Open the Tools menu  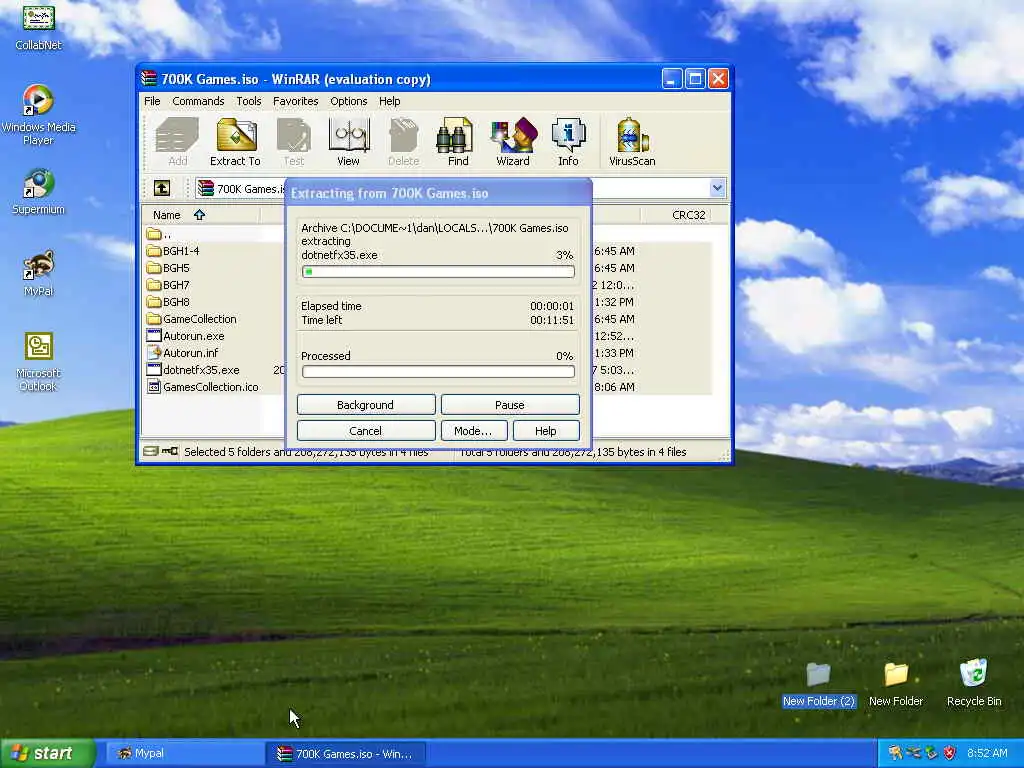249,101
